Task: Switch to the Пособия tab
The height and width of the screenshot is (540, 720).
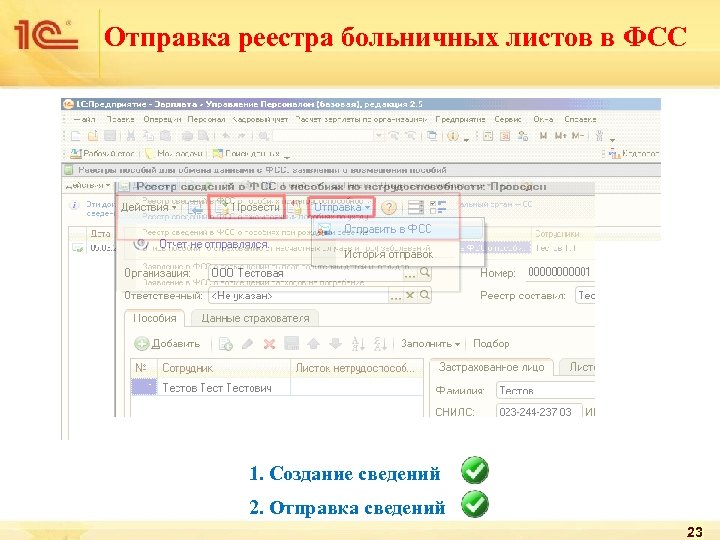Action: pos(154,318)
